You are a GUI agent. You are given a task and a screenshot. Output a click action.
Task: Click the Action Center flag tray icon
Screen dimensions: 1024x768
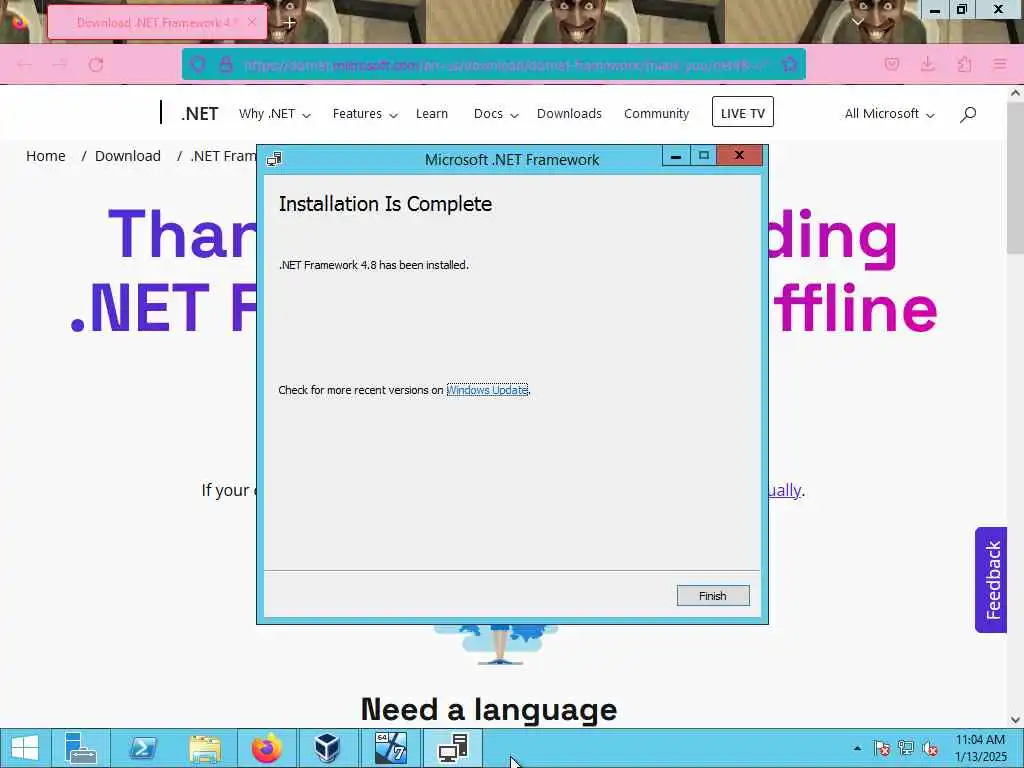[x=882, y=748]
